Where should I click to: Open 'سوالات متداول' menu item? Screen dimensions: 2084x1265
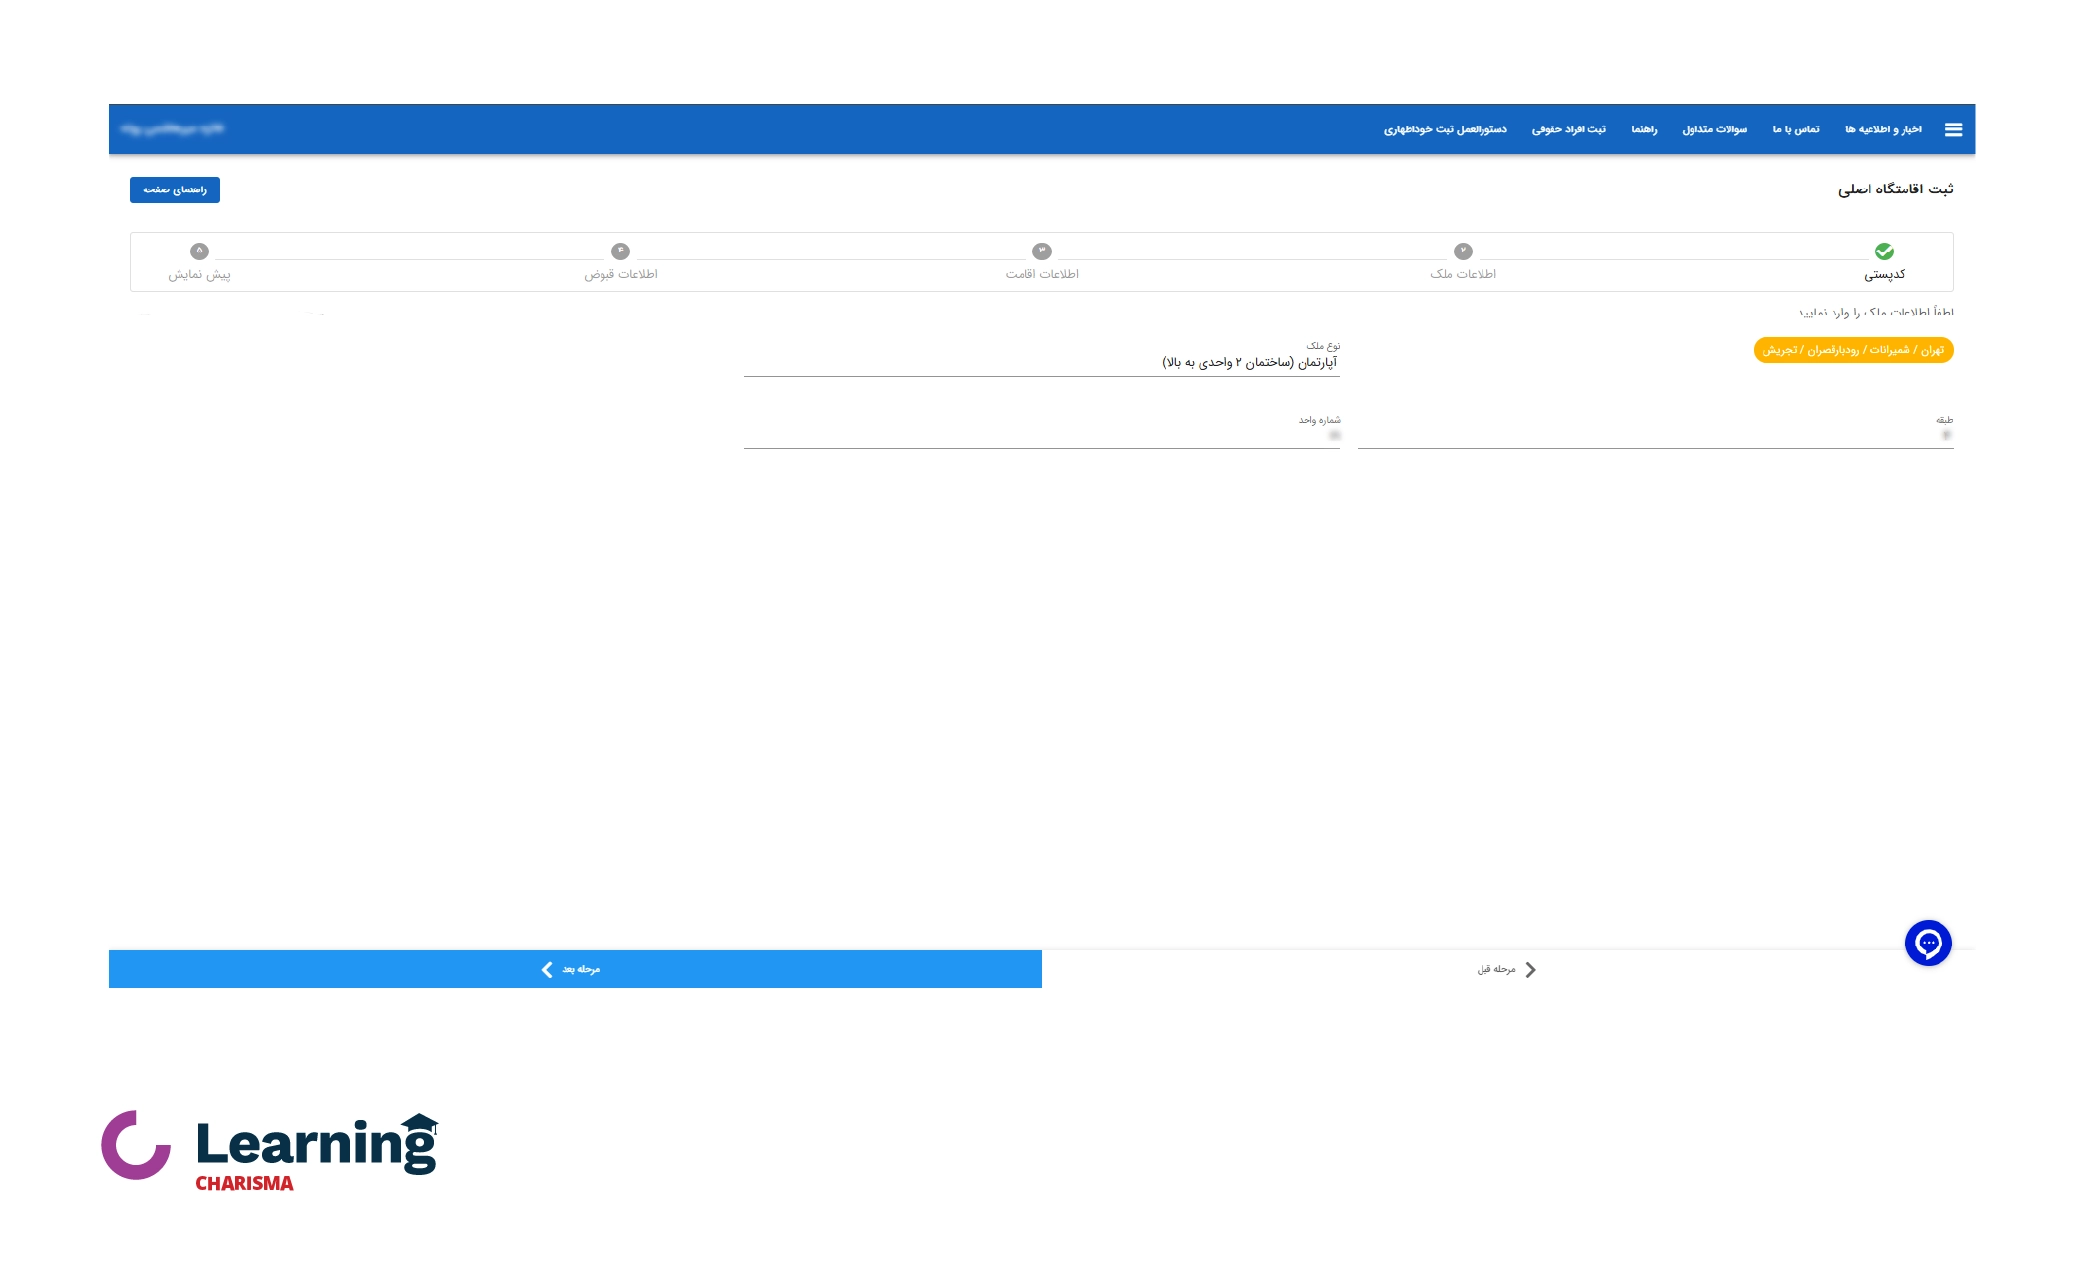pos(1714,130)
